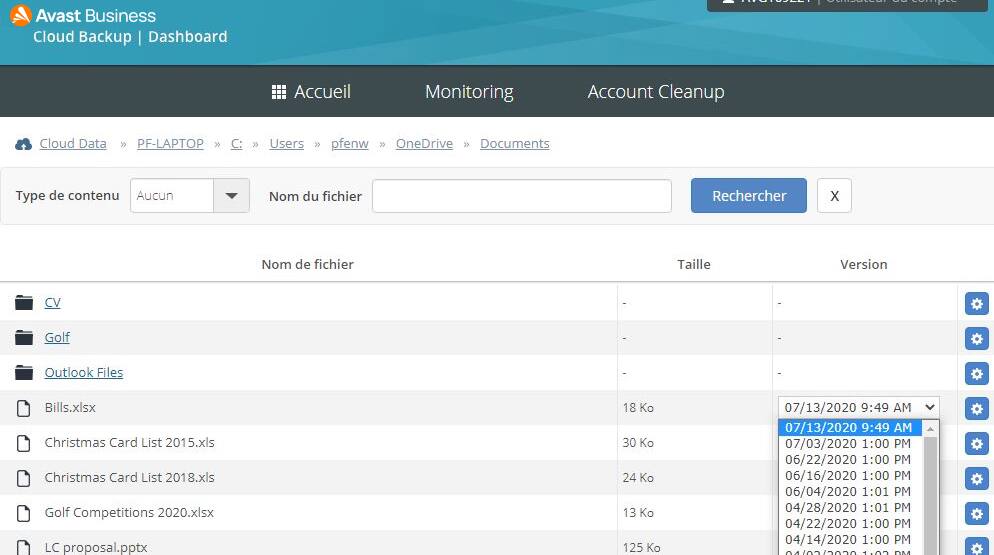Open the gear menu for Bills.xlsx
Image resolution: width=994 pixels, height=555 pixels.
coord(976,408)
